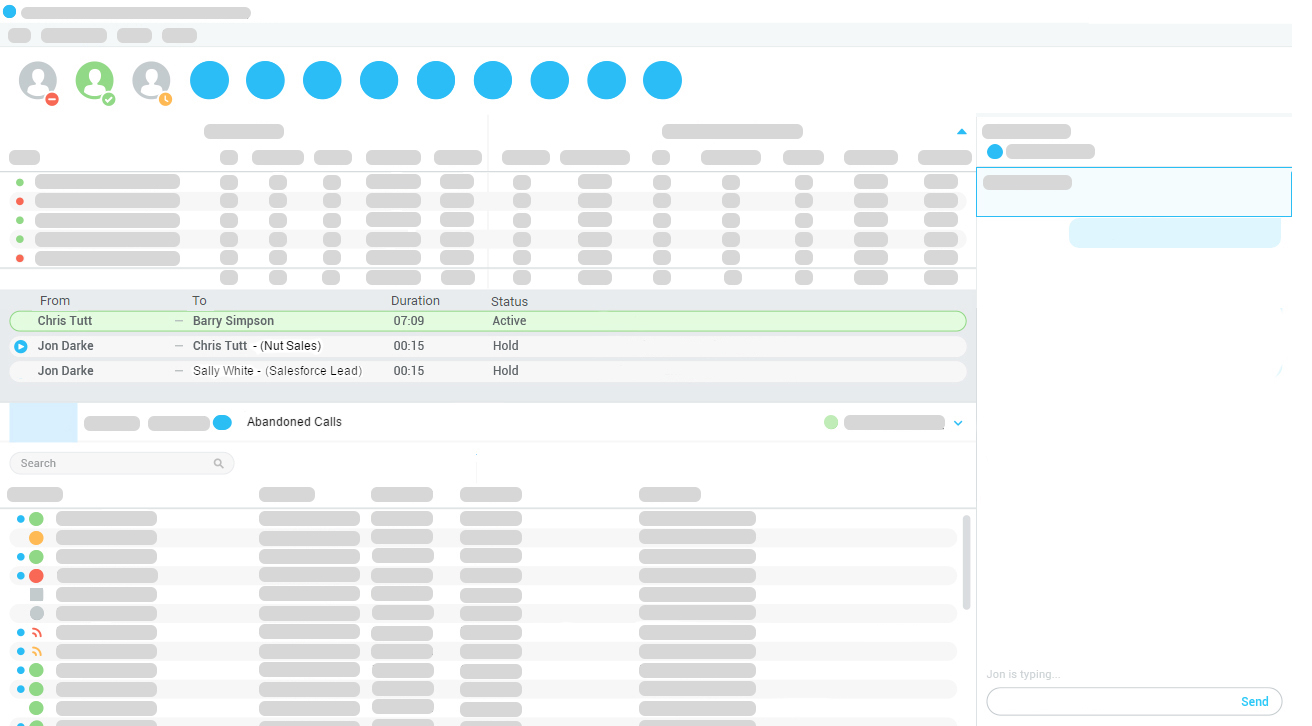
Task: Open the dropdown chevron right of Abandoned Calls
Action: [x=958, y=423]
